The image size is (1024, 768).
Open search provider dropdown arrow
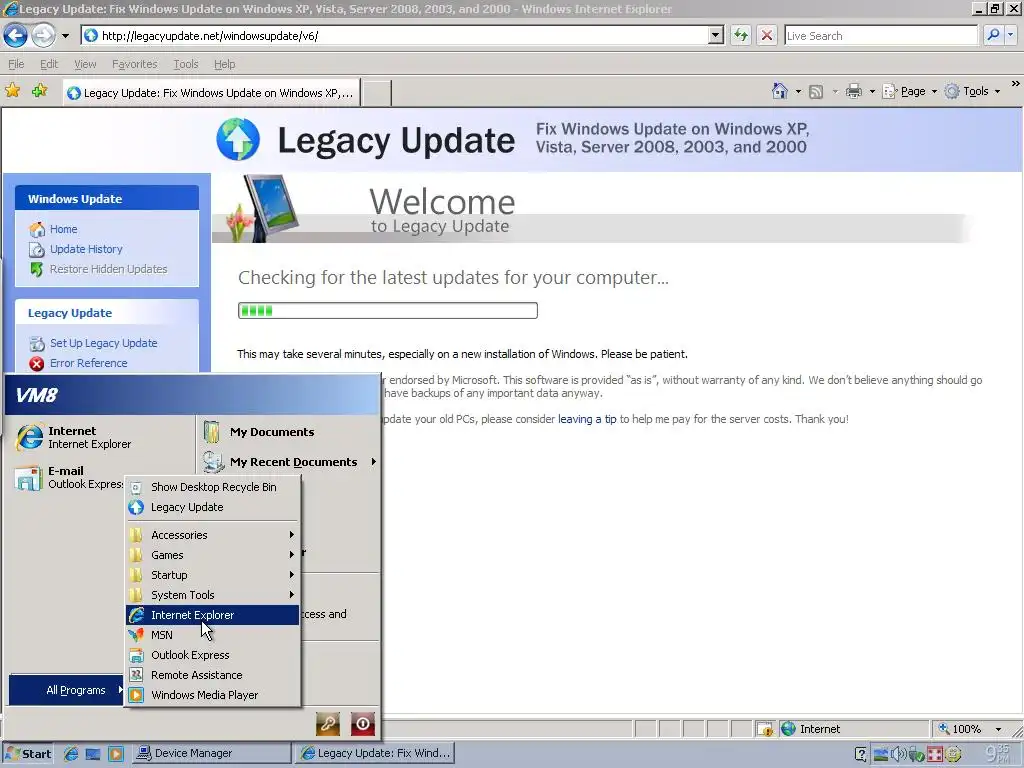[x=1012, y=35]
